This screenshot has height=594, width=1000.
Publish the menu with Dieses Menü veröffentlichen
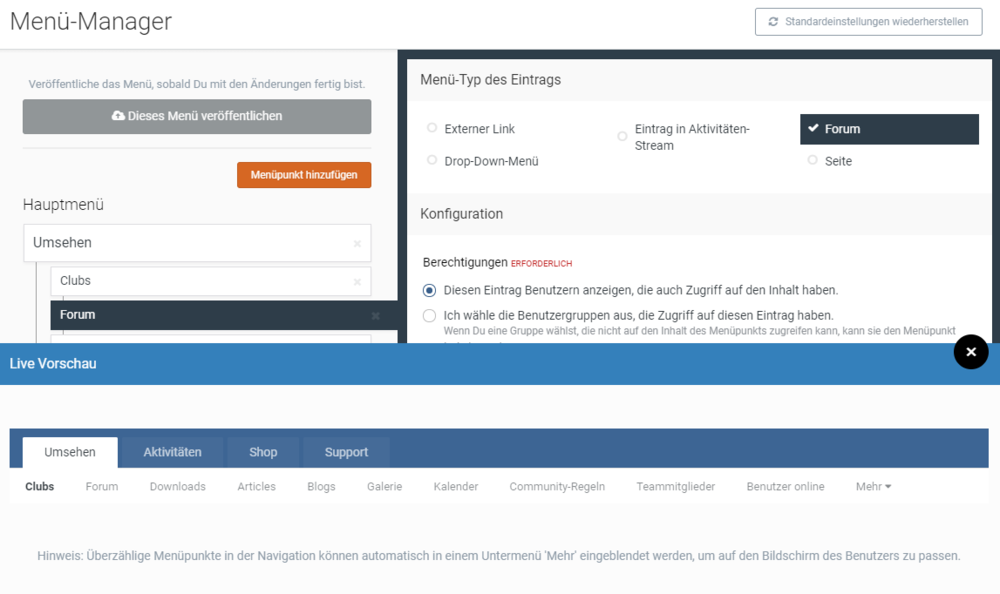coord(197,116)
